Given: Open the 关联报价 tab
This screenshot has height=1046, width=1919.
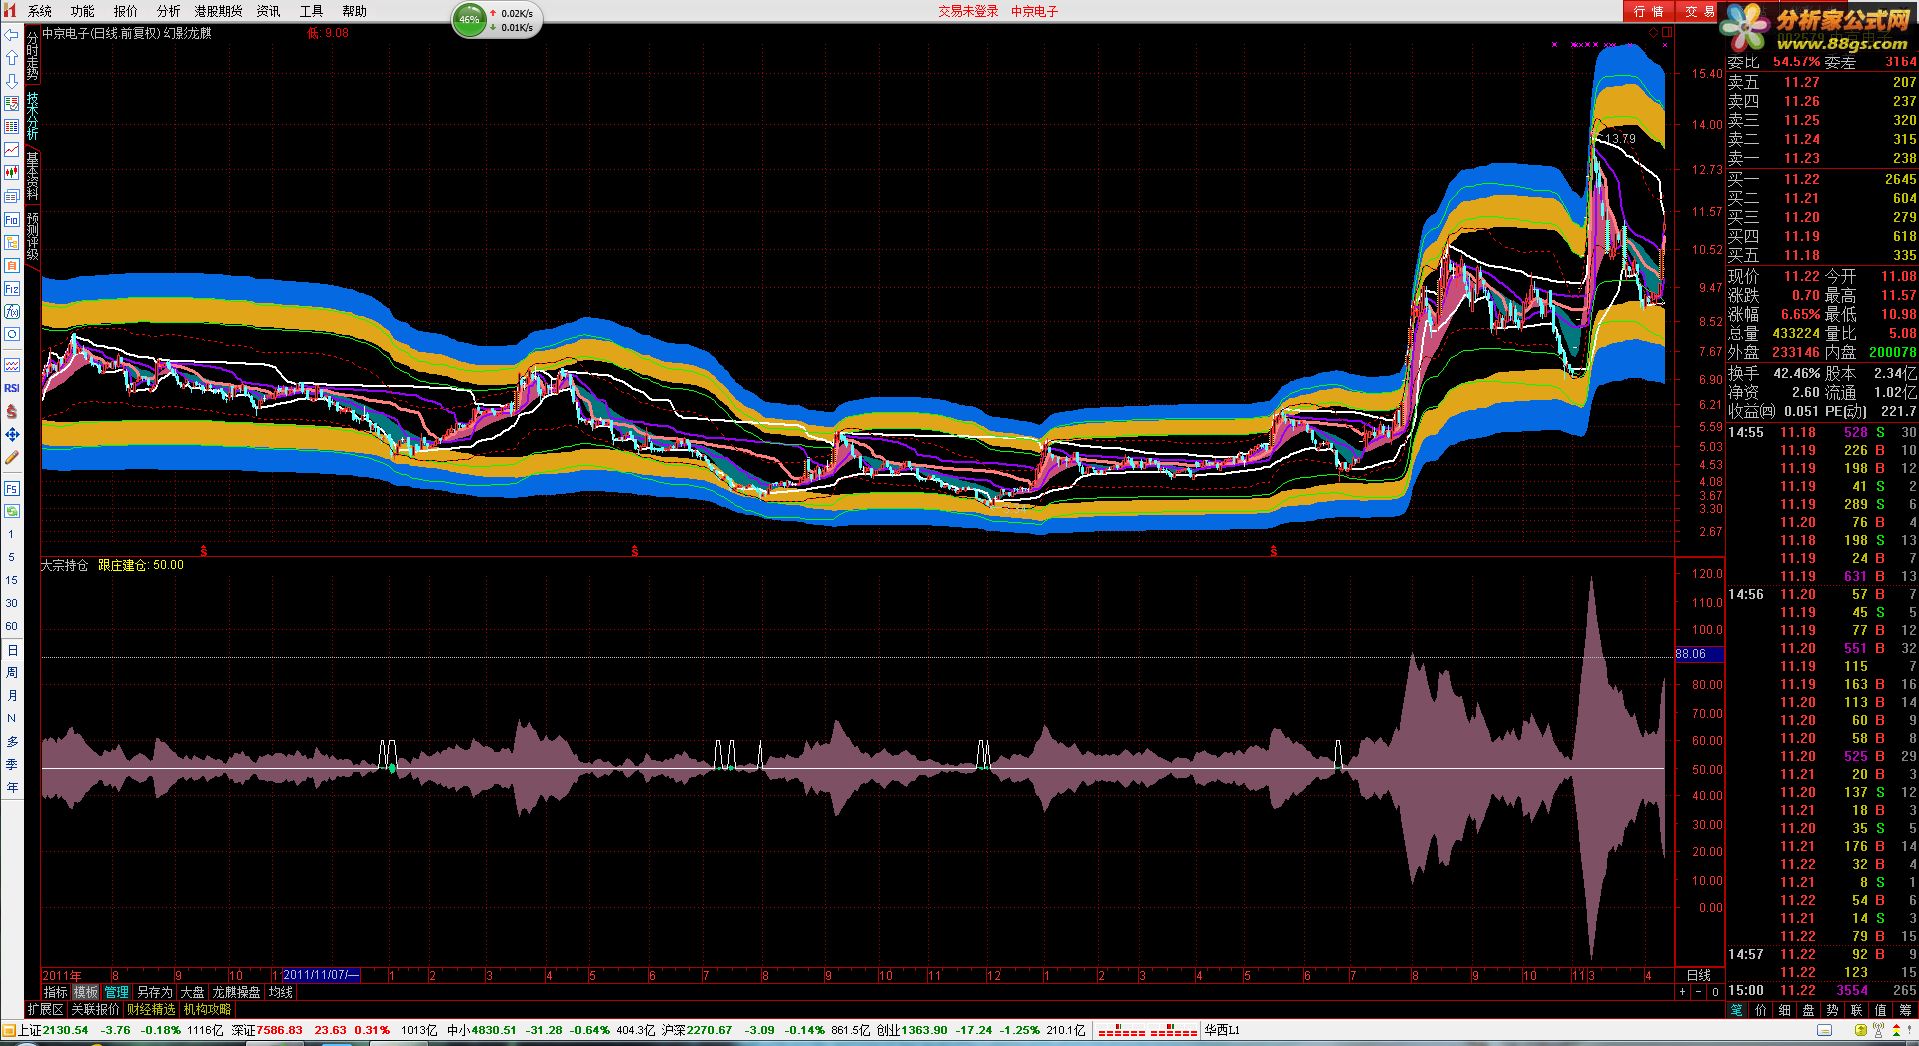Looking at the screenshot, I should point(95,1010).
